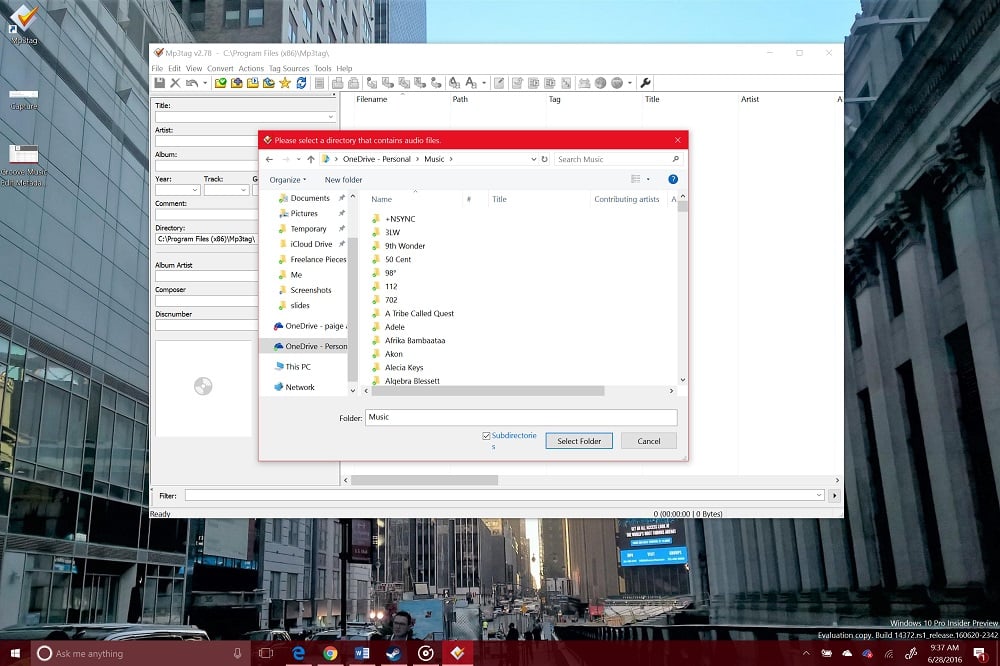Screen dimensions: 1000x666
Task: Refresh the file list with the refresh icon
Action: (303, 83)
